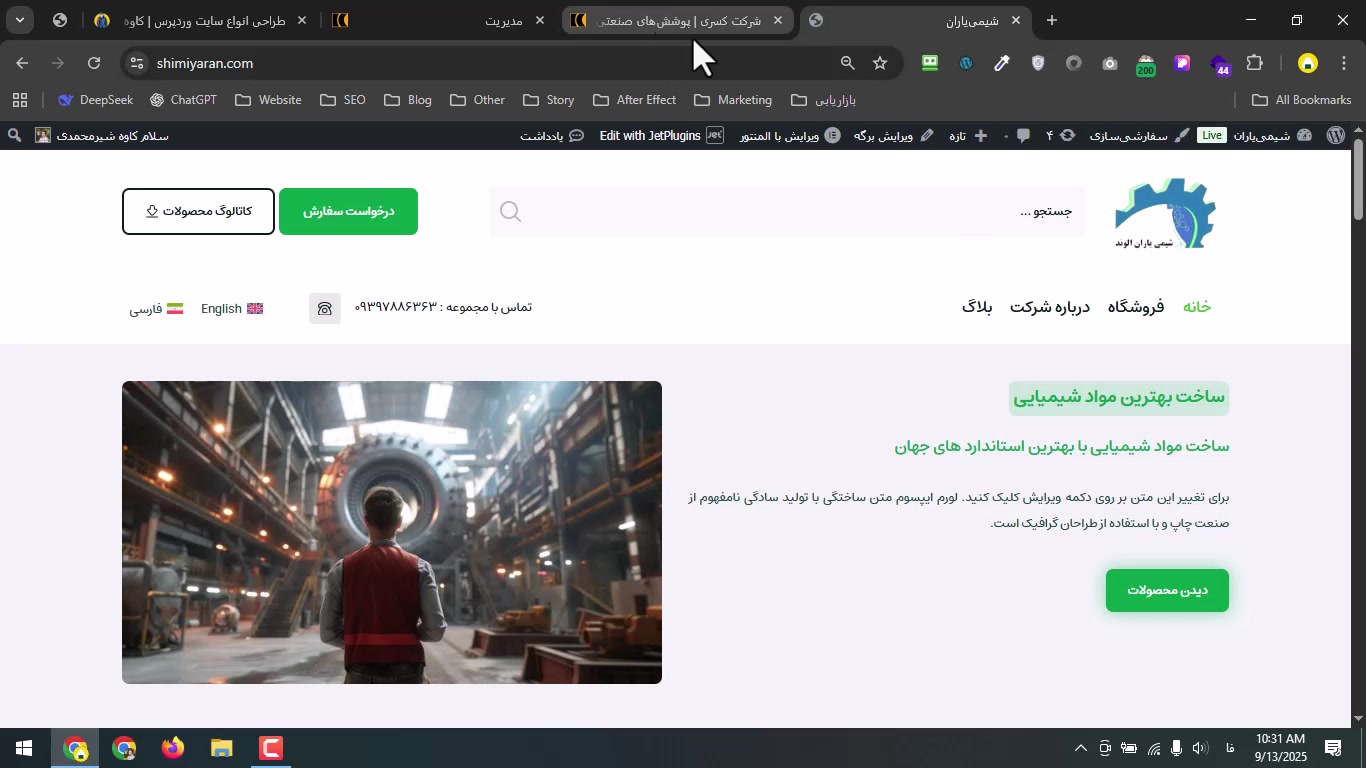Go back to the previous page
The width and height of the screenshot is (1366, 768).
pos(22,63)
